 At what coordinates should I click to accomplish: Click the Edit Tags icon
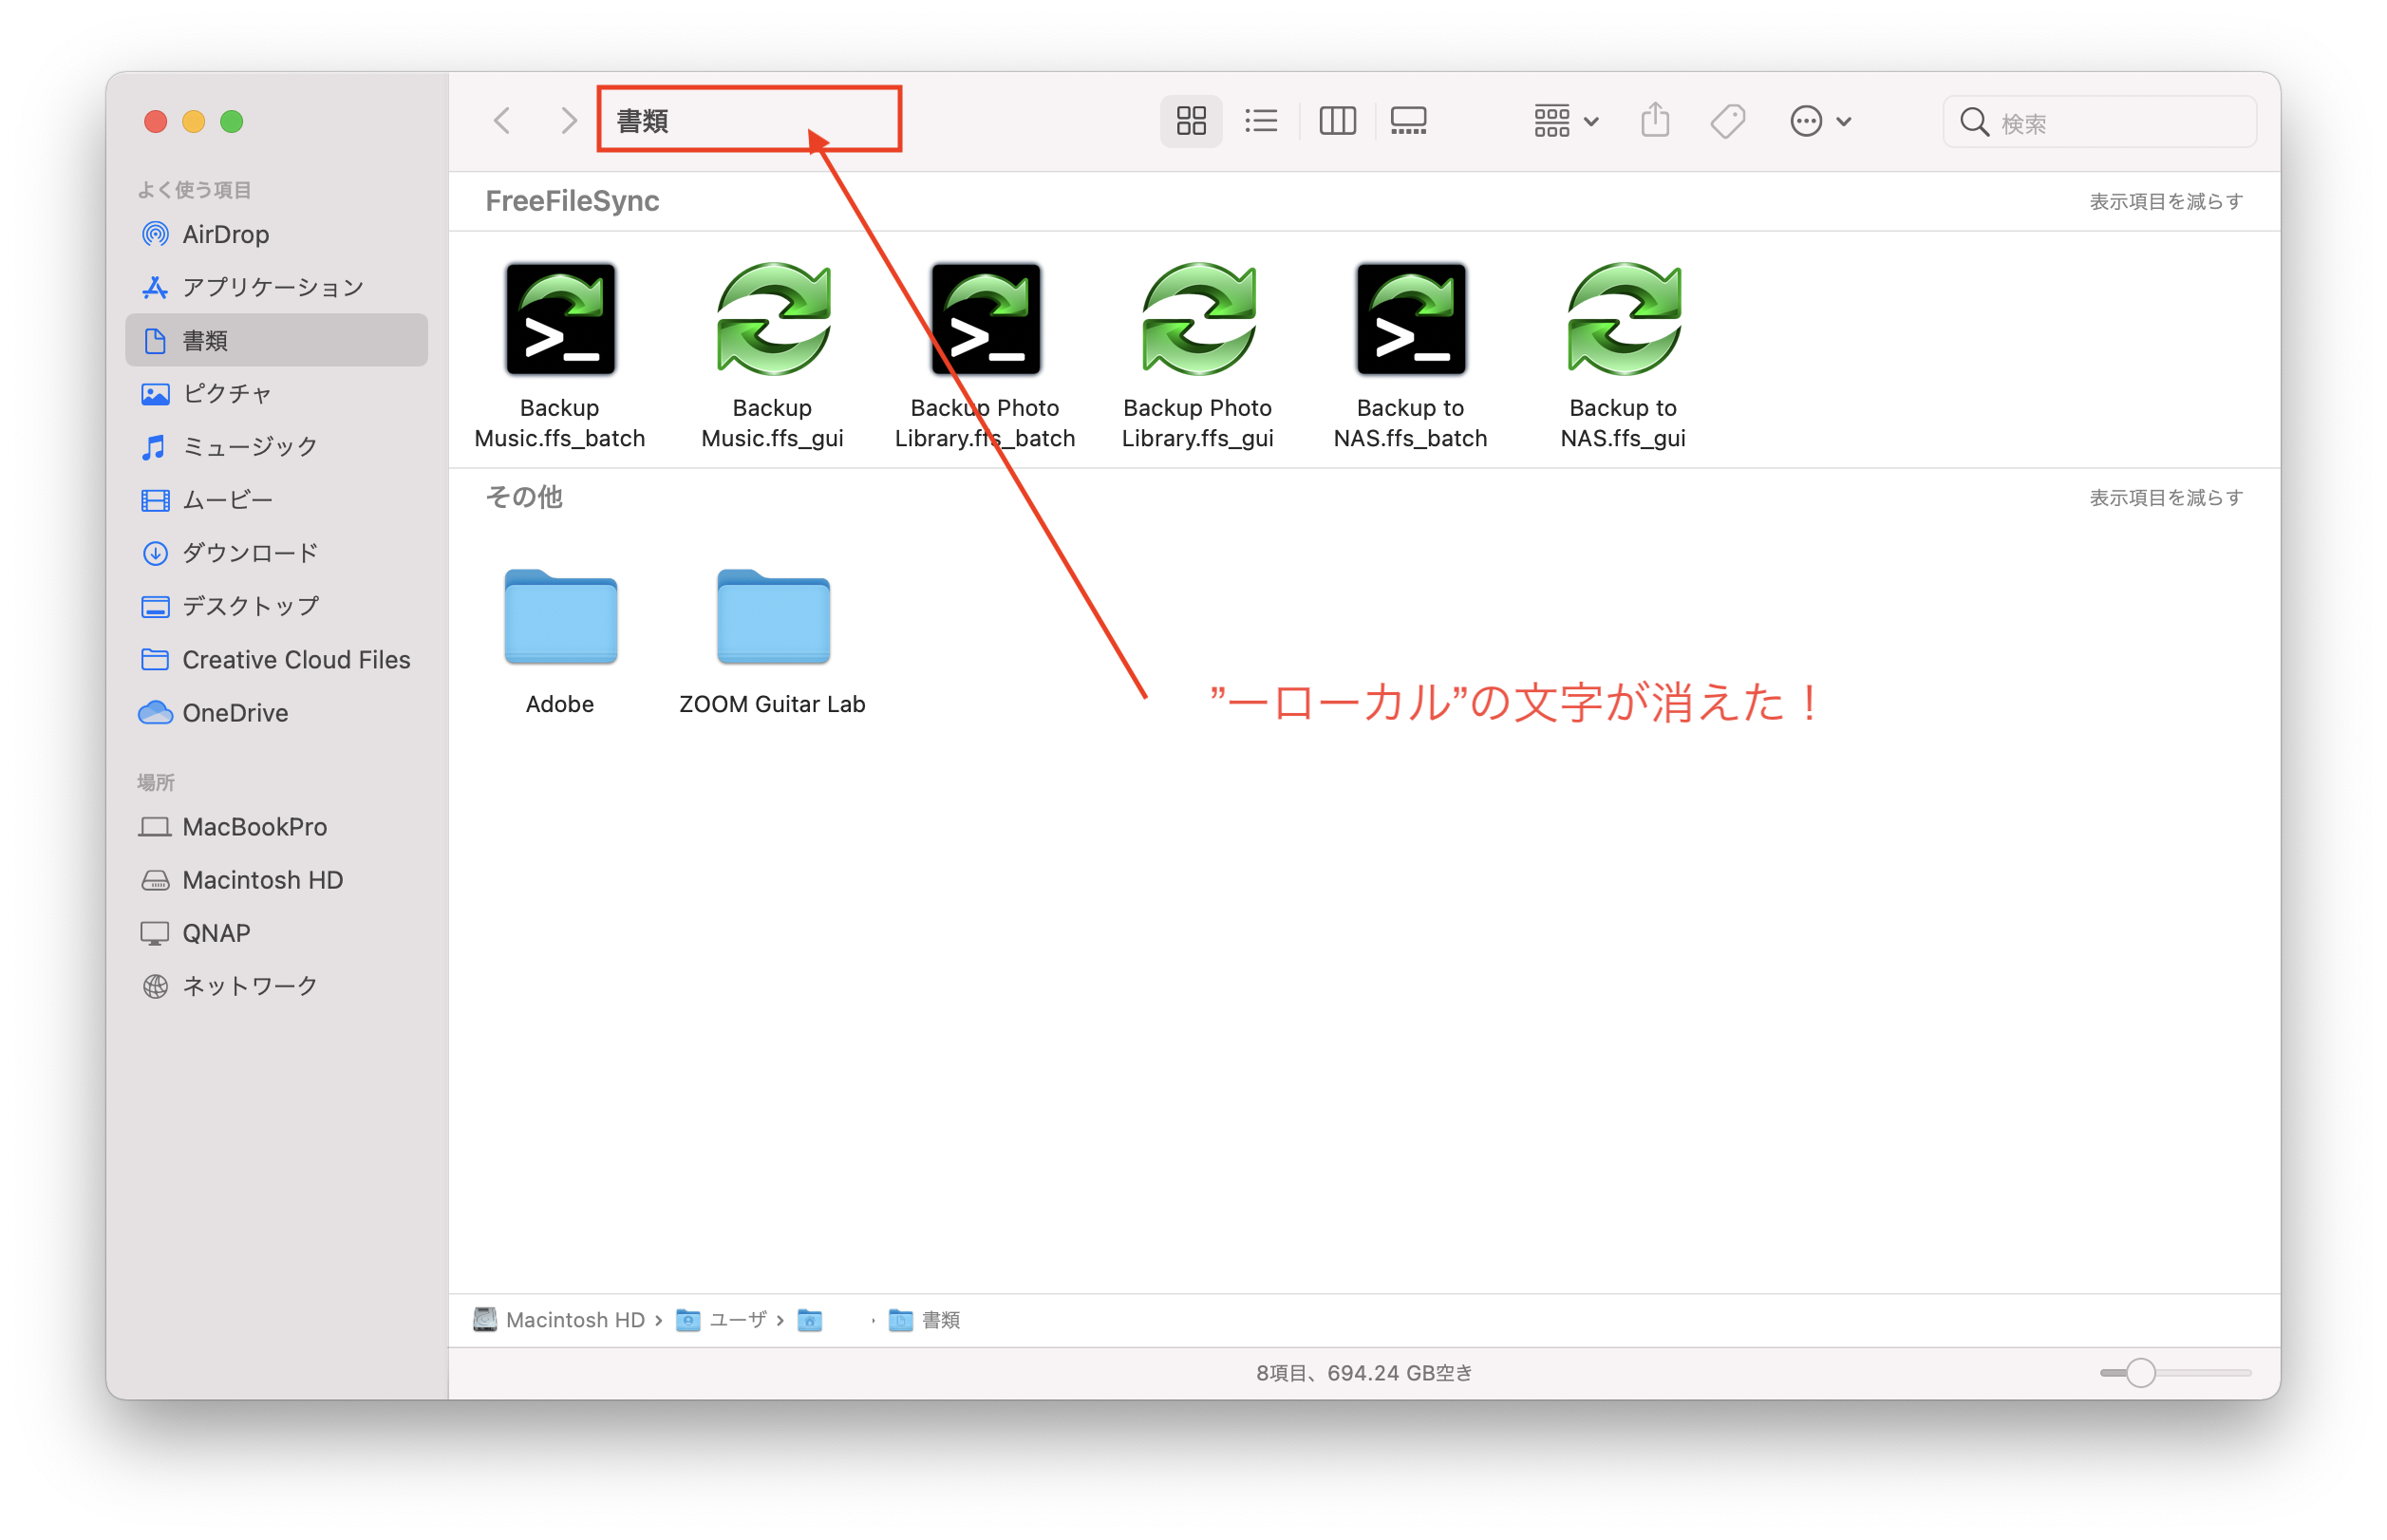point(1727,121)
